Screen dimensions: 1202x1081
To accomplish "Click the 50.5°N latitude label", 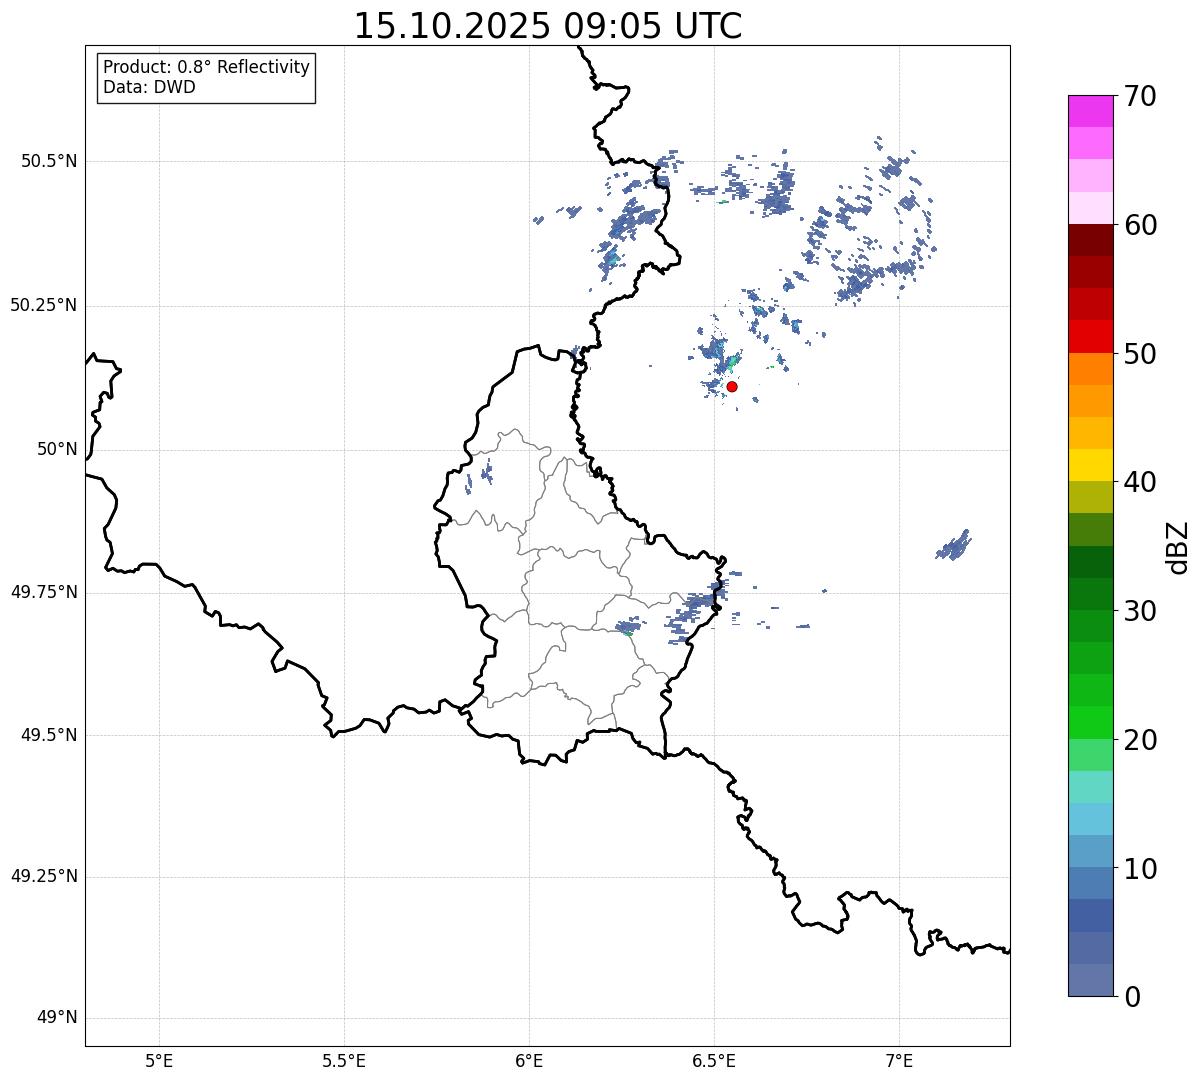I will pos(48,161).
